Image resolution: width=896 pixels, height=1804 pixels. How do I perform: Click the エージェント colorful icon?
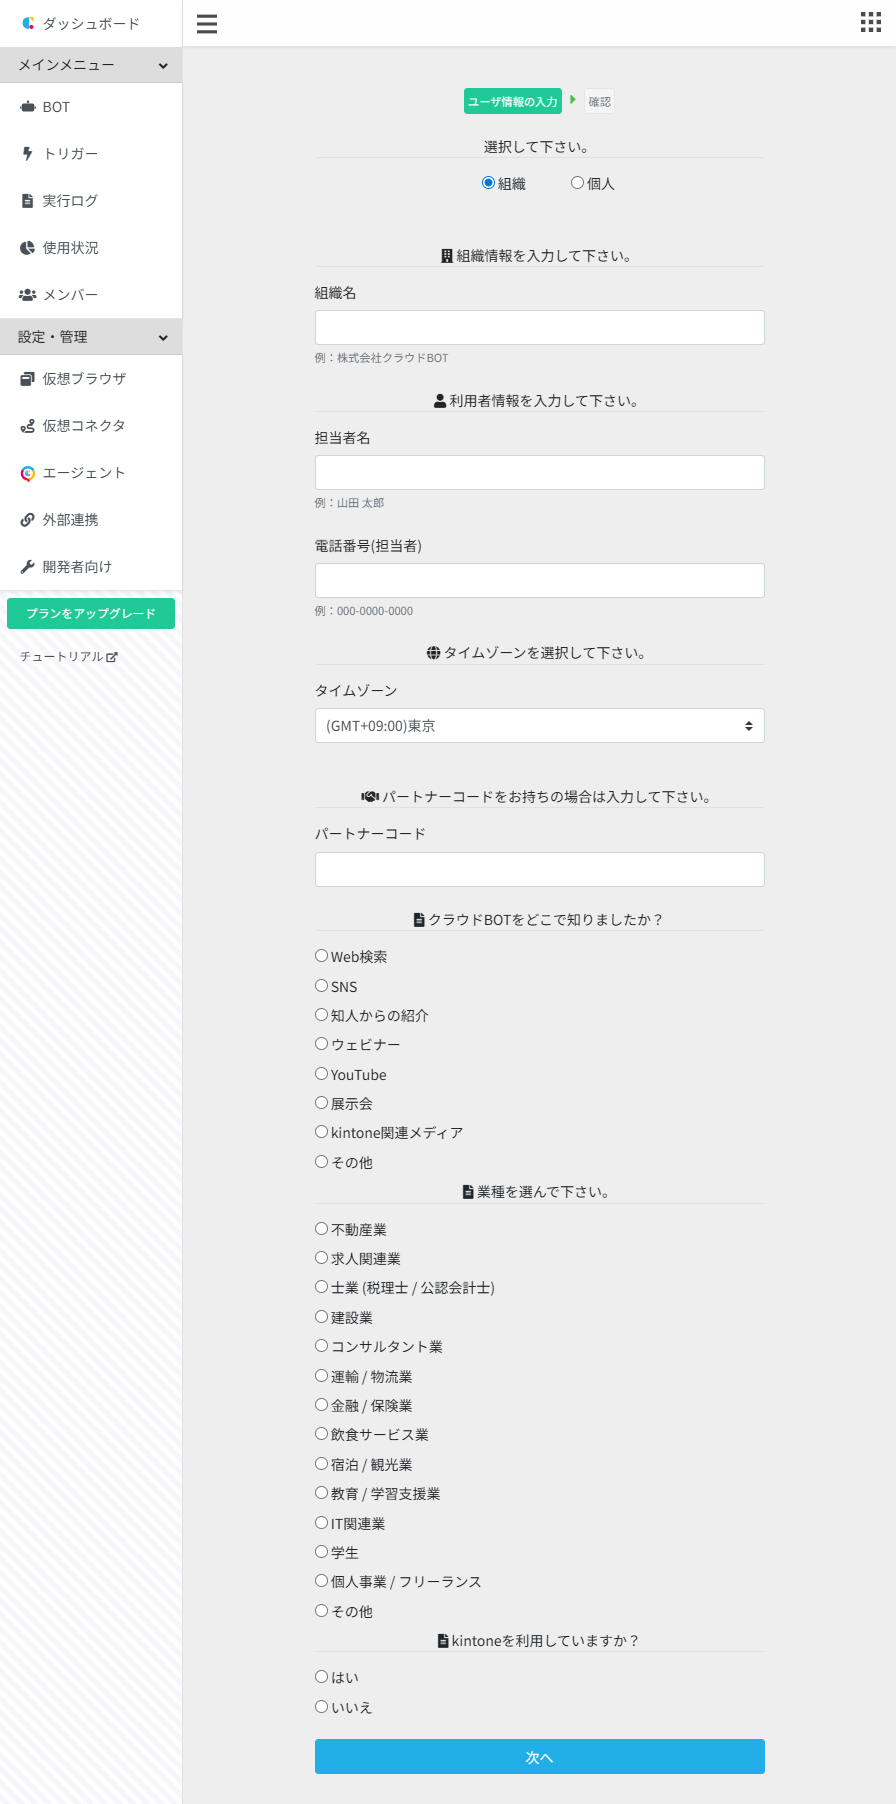click(x=28, y=473)
